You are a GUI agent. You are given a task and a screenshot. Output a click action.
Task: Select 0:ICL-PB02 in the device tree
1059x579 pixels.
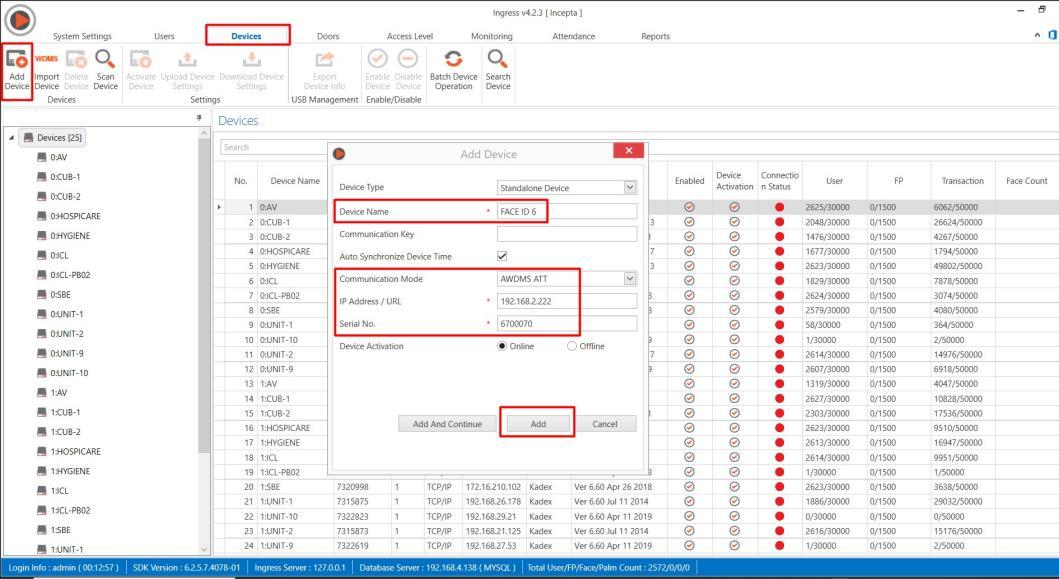click(x=70, y=275)
